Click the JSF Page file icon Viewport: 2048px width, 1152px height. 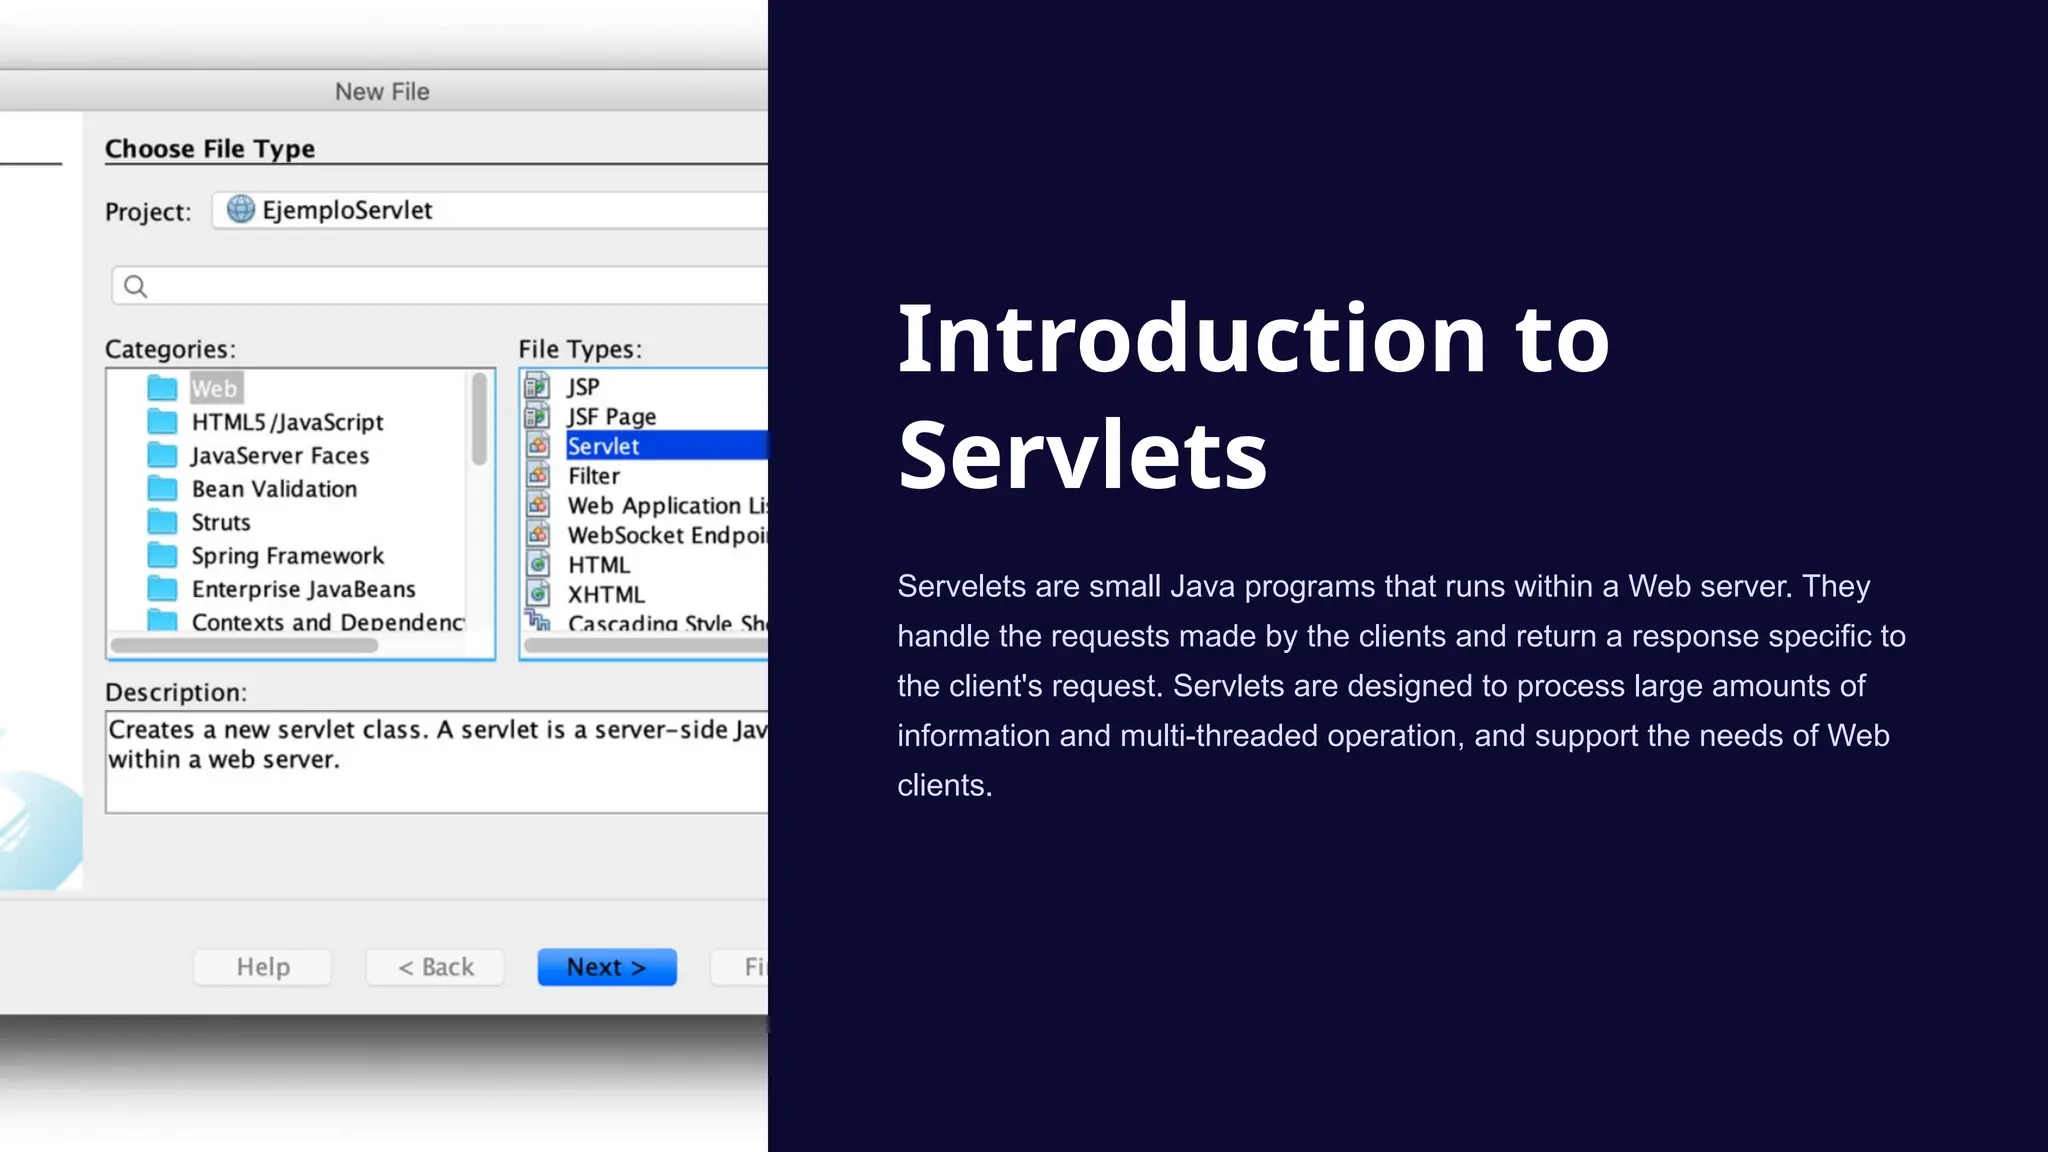pos(538,416)
